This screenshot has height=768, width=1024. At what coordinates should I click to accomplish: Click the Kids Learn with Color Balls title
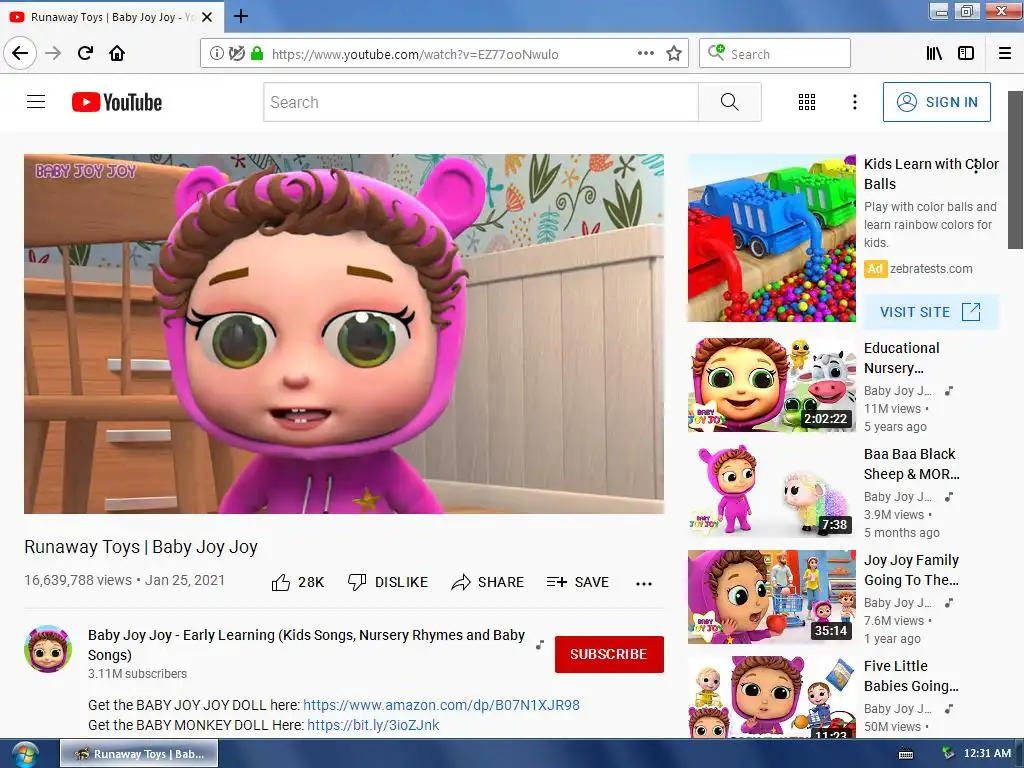point(930,174)
